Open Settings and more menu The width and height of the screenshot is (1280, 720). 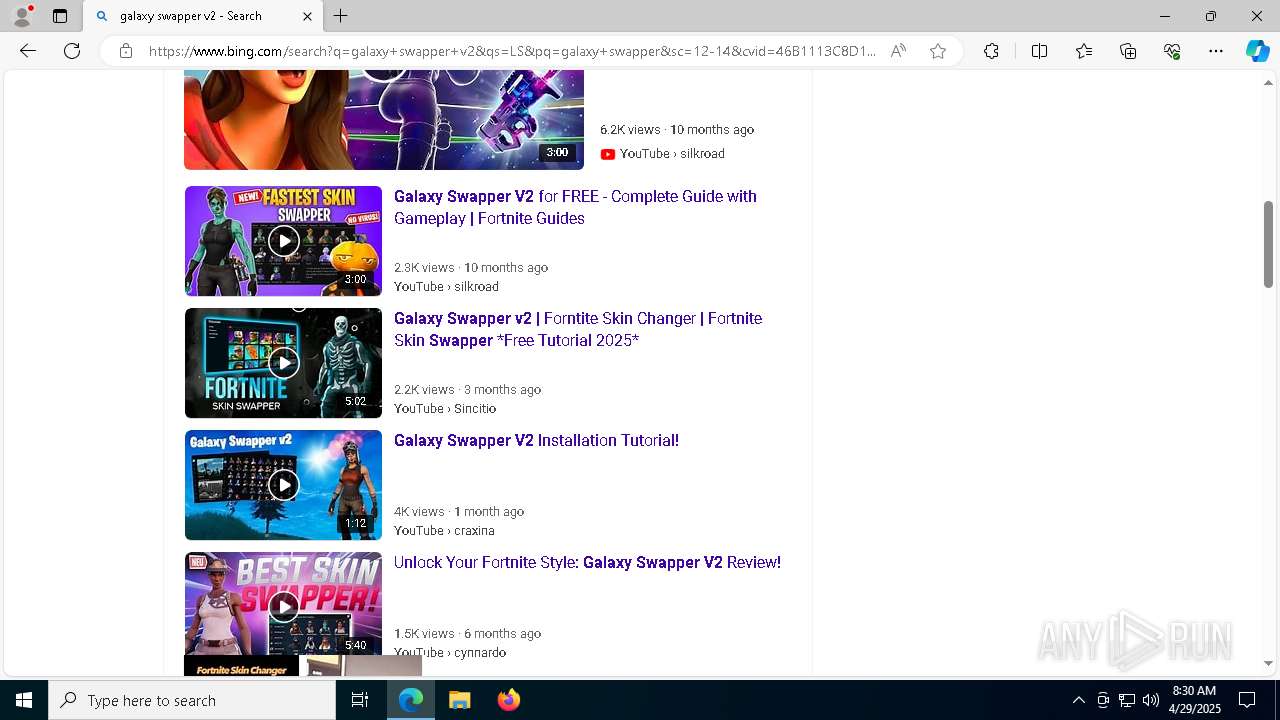click(x=1216, y=51)
